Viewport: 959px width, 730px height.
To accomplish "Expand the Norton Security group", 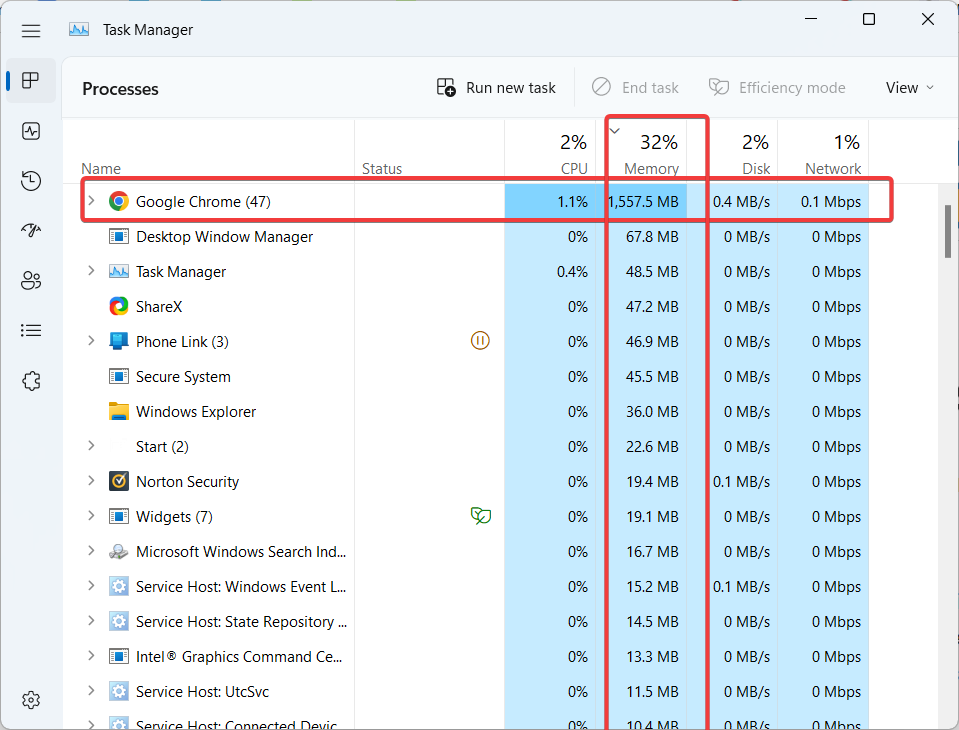I will [x=91, y=481].
